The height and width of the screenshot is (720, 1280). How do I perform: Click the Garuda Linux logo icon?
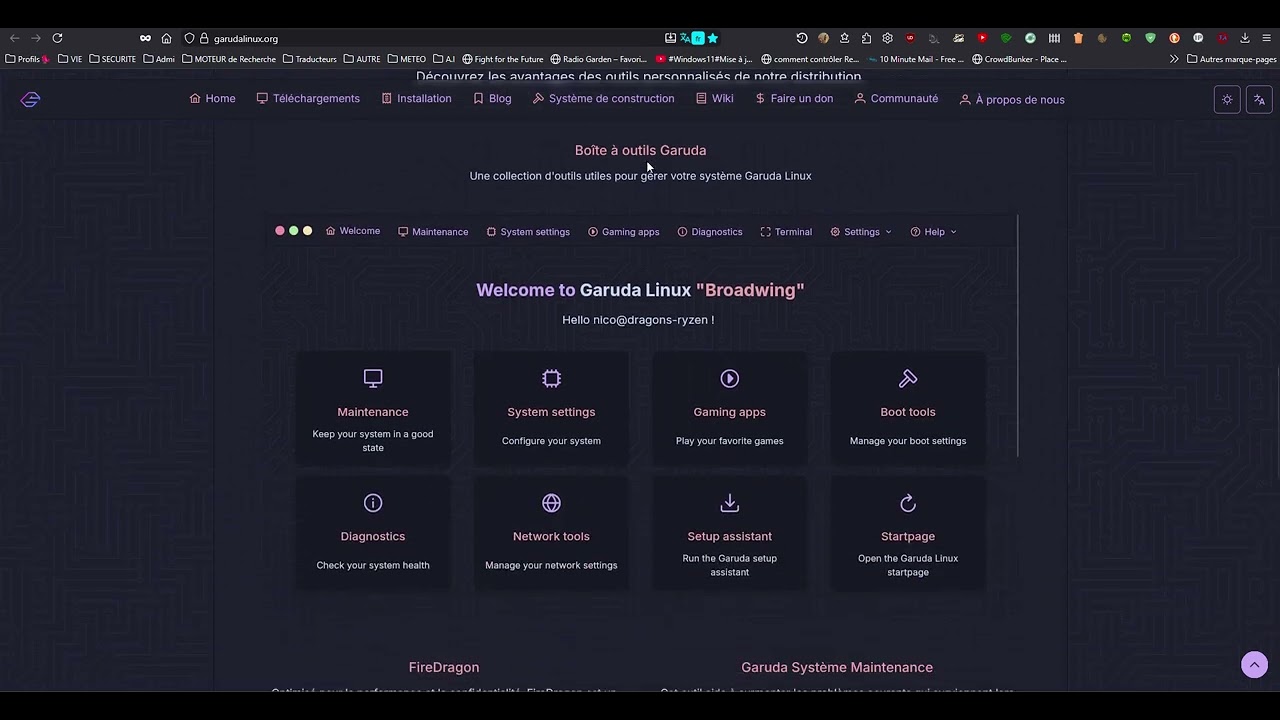click(30, 99)
